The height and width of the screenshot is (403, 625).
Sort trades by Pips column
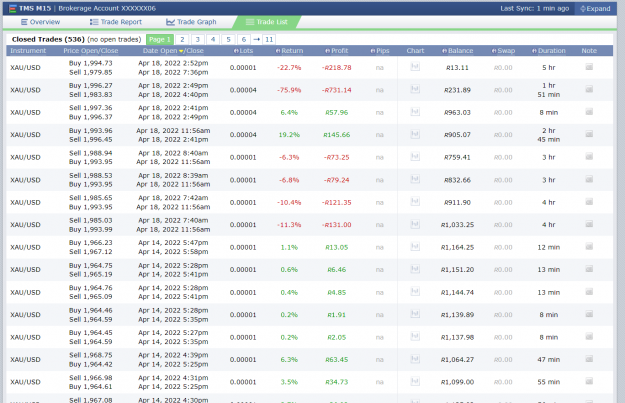379,51
